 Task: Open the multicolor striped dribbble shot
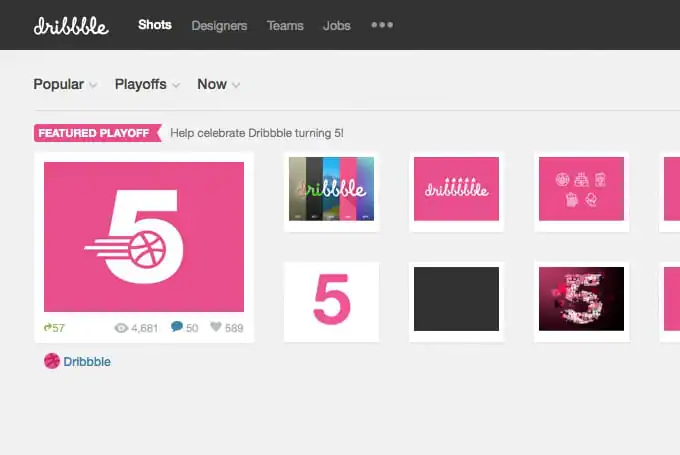(331, 189)
